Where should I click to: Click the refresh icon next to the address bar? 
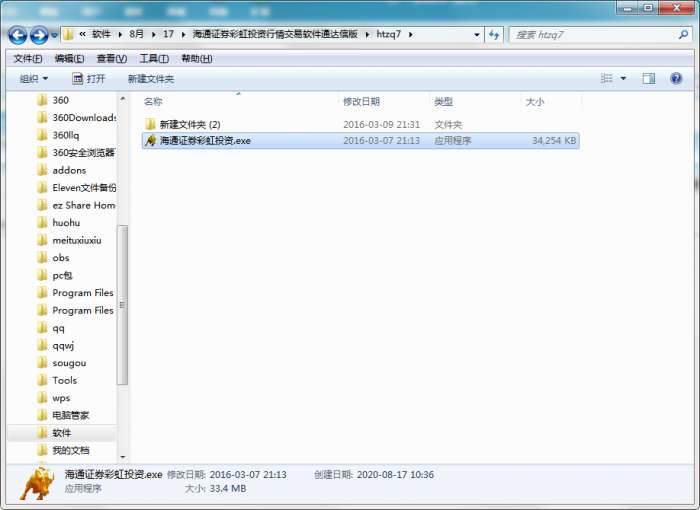tap(494, 34)
